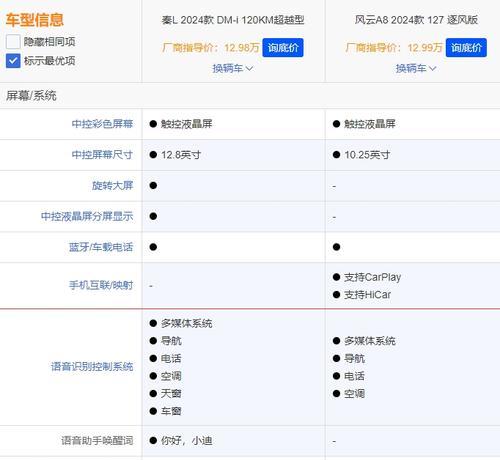Image resolution: width=500 pixels, height=460 pixels.
Task: Open the 中控液晶屏分屏显示 parameter link
Action: point(87,216)
